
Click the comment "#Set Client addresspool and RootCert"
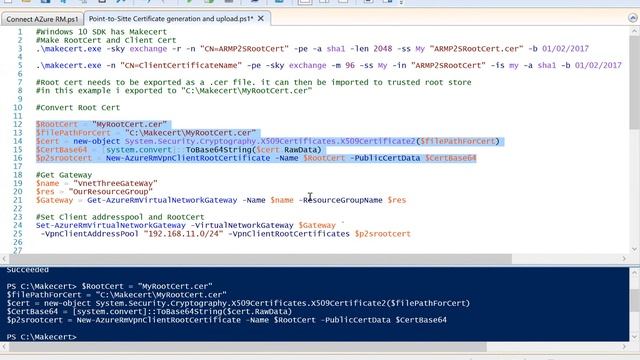point(120,217)
